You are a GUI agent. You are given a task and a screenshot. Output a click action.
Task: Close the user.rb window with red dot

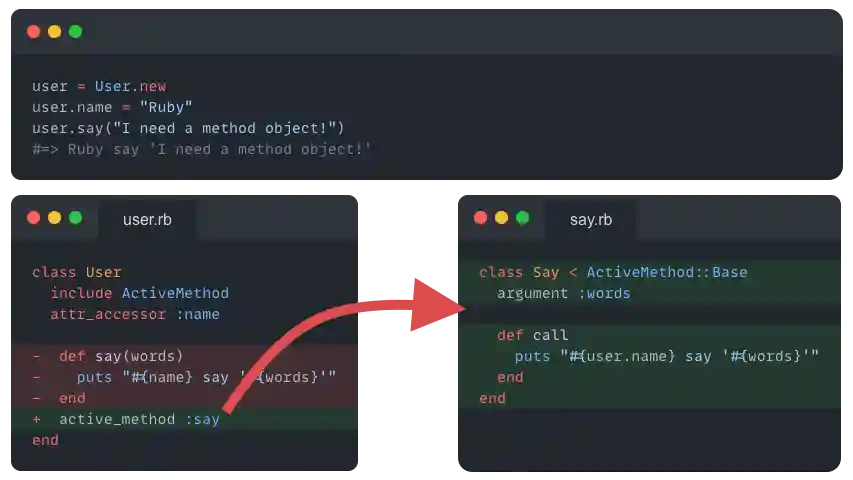click(33, 218)
